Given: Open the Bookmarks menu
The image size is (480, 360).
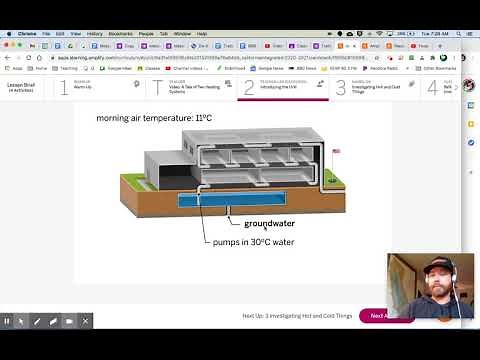Looking at the screenshot, I should coord(120,34).
